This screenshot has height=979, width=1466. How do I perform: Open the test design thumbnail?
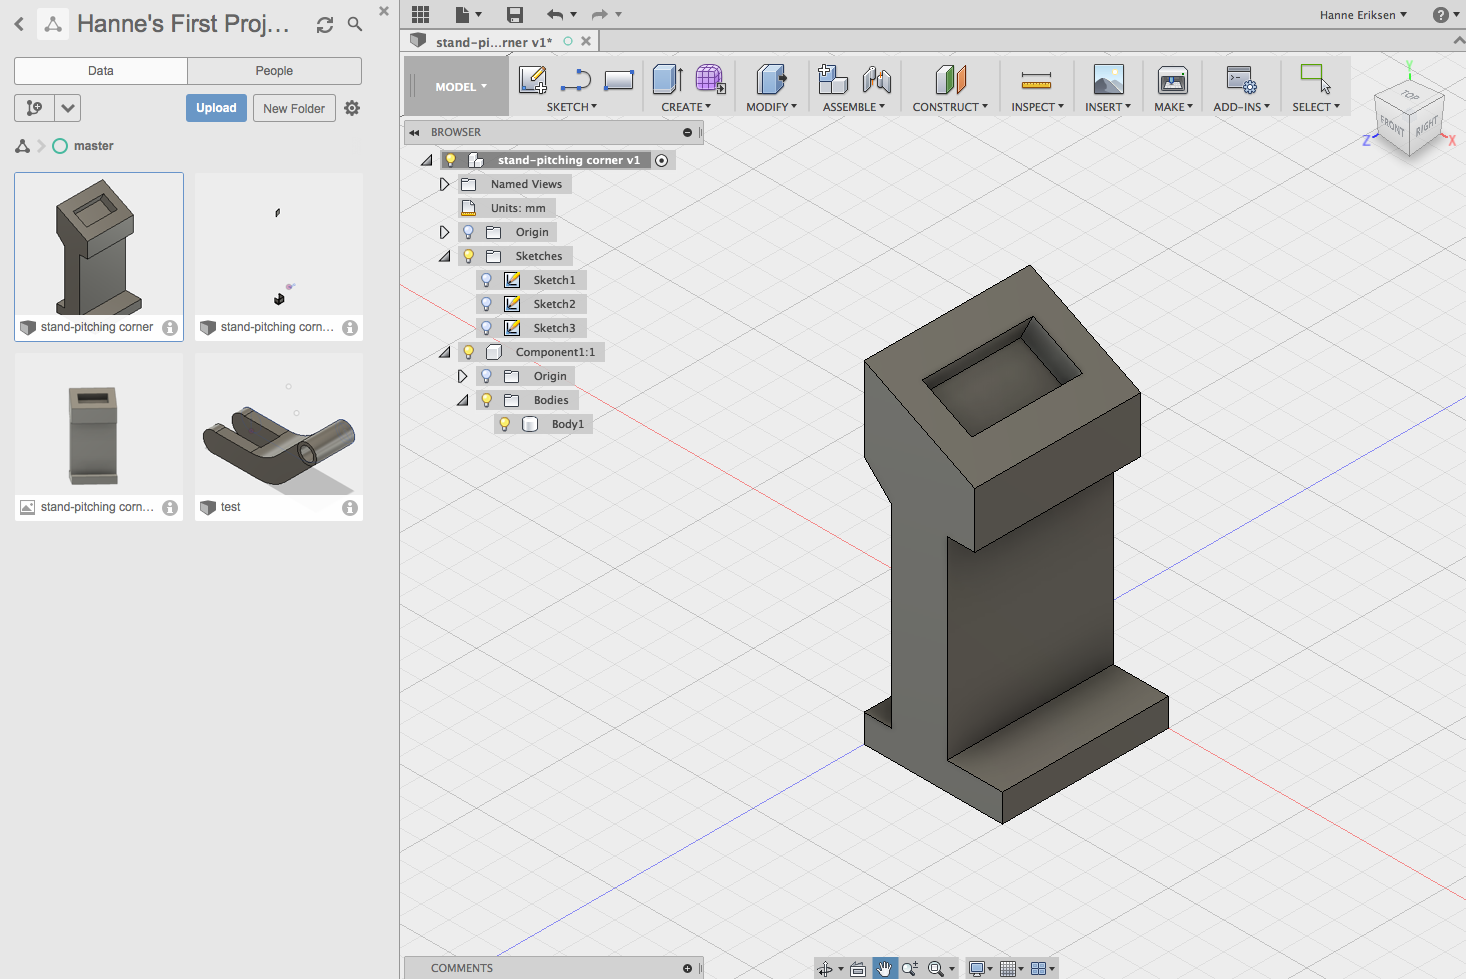tap(279, 426)
